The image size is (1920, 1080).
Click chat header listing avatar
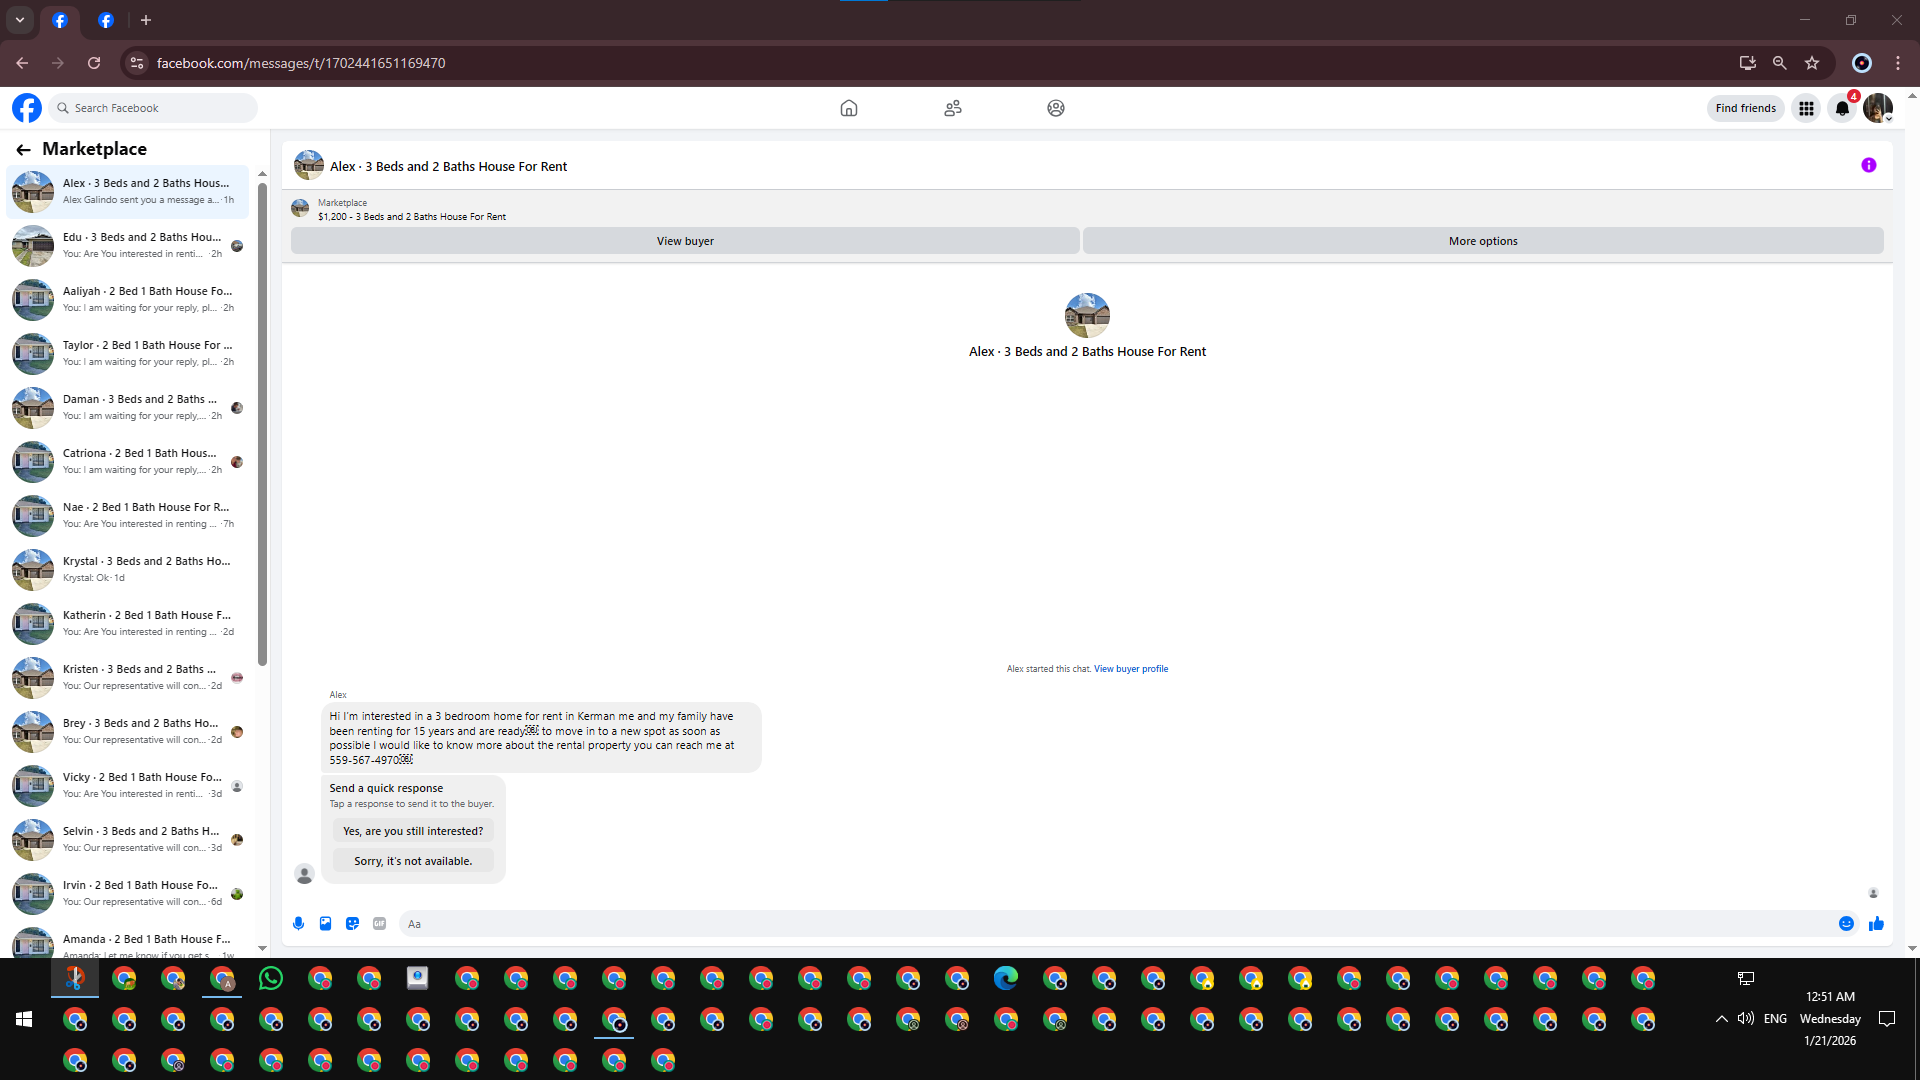pyautogui.click(x=309, y=166)
